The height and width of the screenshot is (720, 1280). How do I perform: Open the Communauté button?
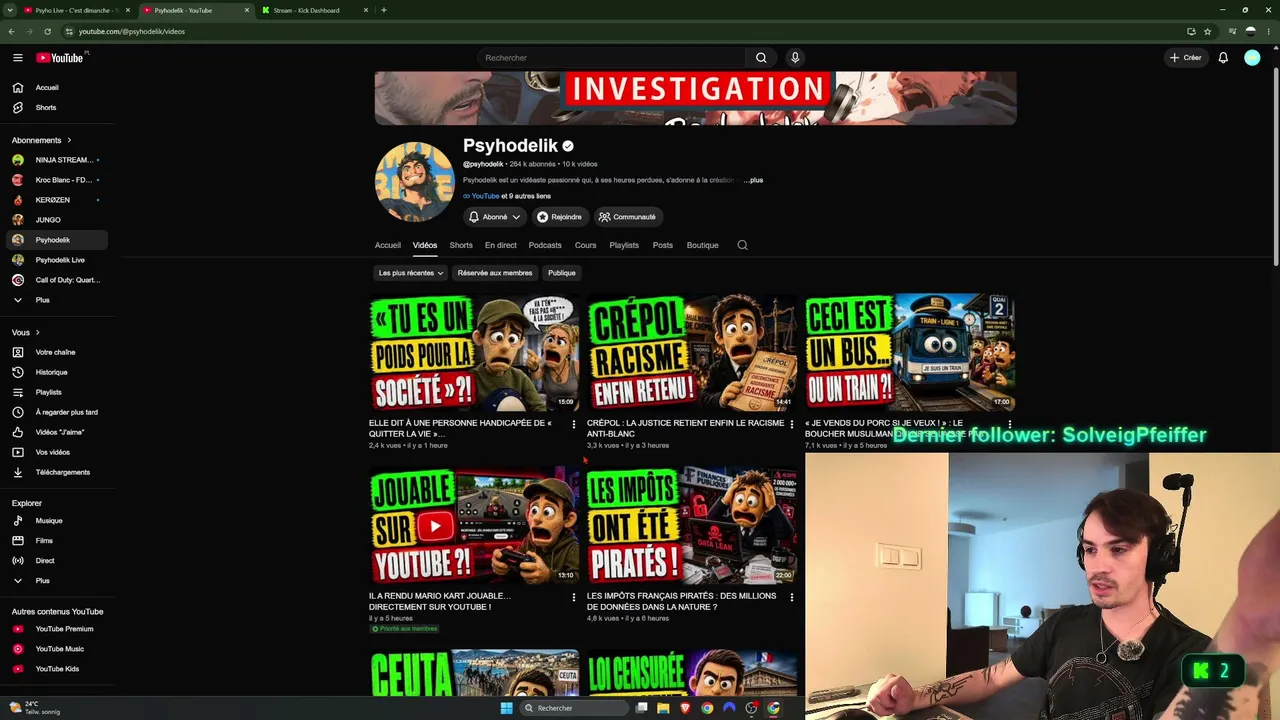[x=627, y=217]
